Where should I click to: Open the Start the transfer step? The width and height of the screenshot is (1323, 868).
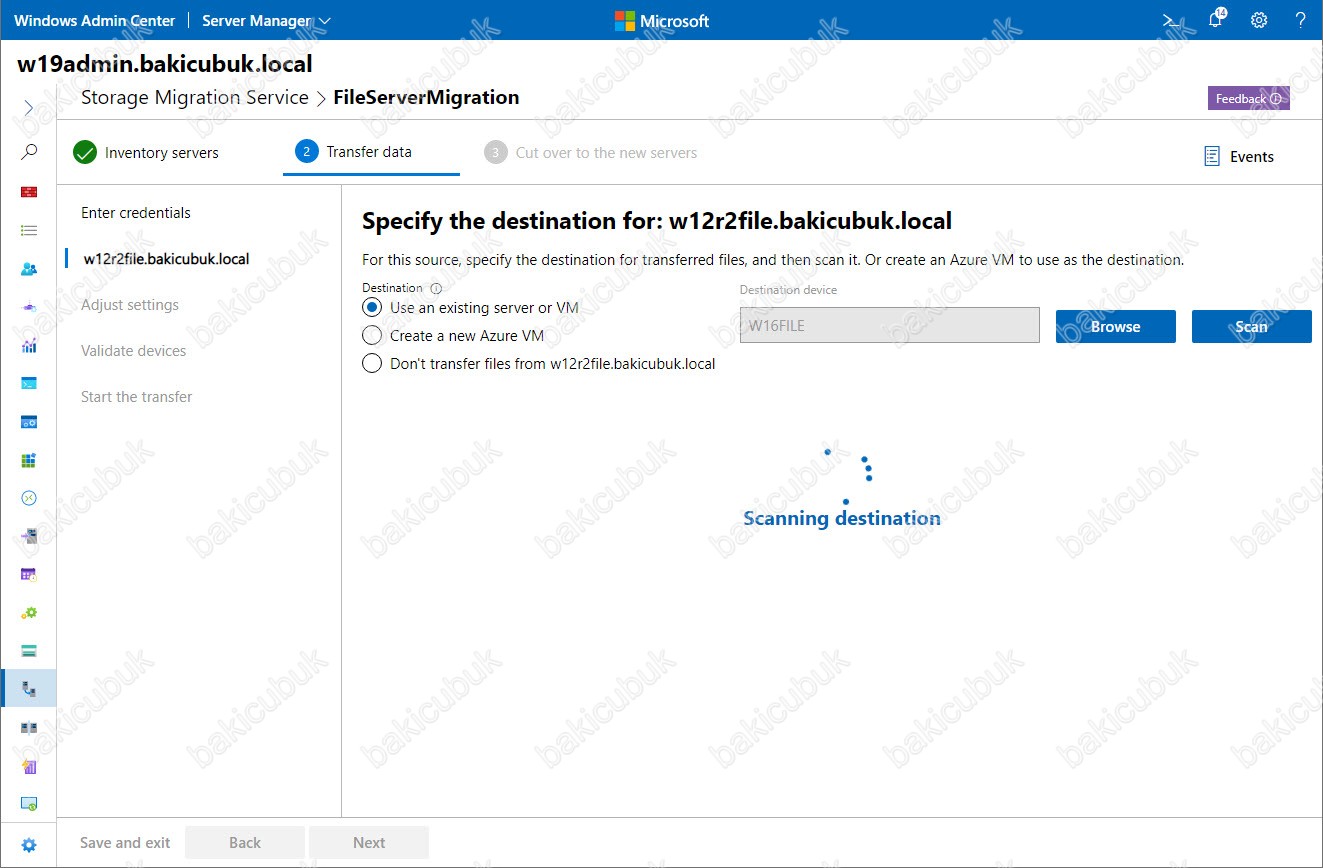[137, 397]
